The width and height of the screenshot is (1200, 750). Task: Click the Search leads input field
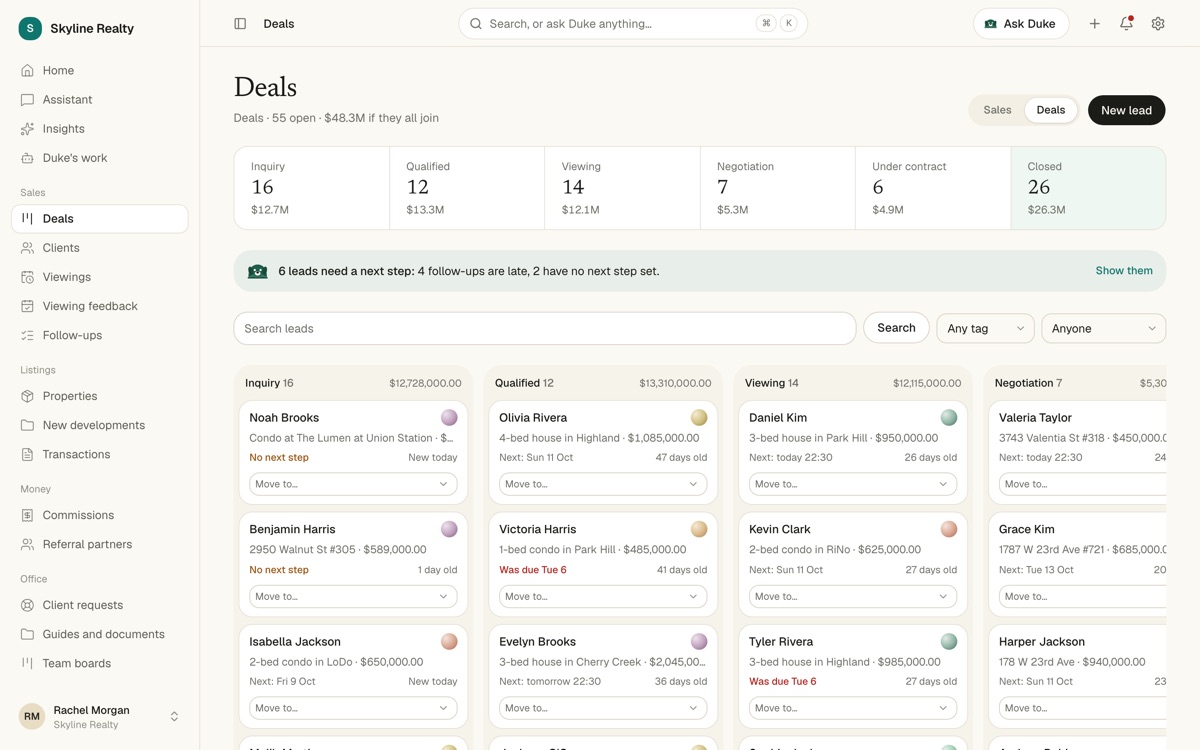545,328
